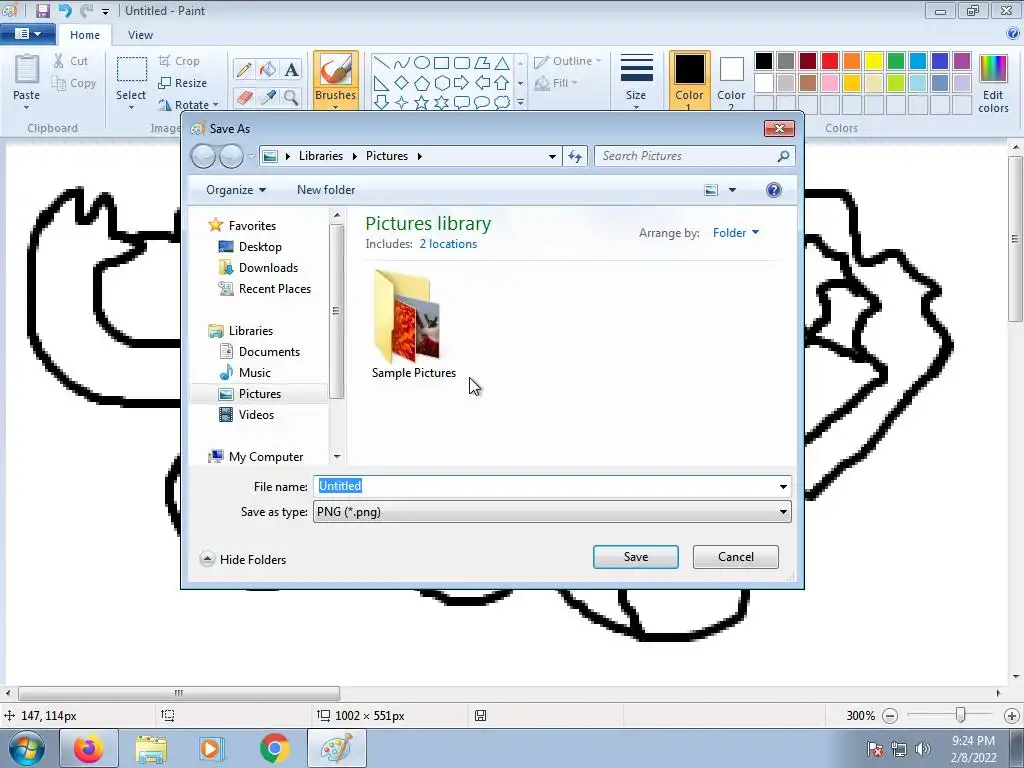Select the oval shape
Image resolution: width=1024 pixels, height=768 pixels.
[x=422, y=63]
